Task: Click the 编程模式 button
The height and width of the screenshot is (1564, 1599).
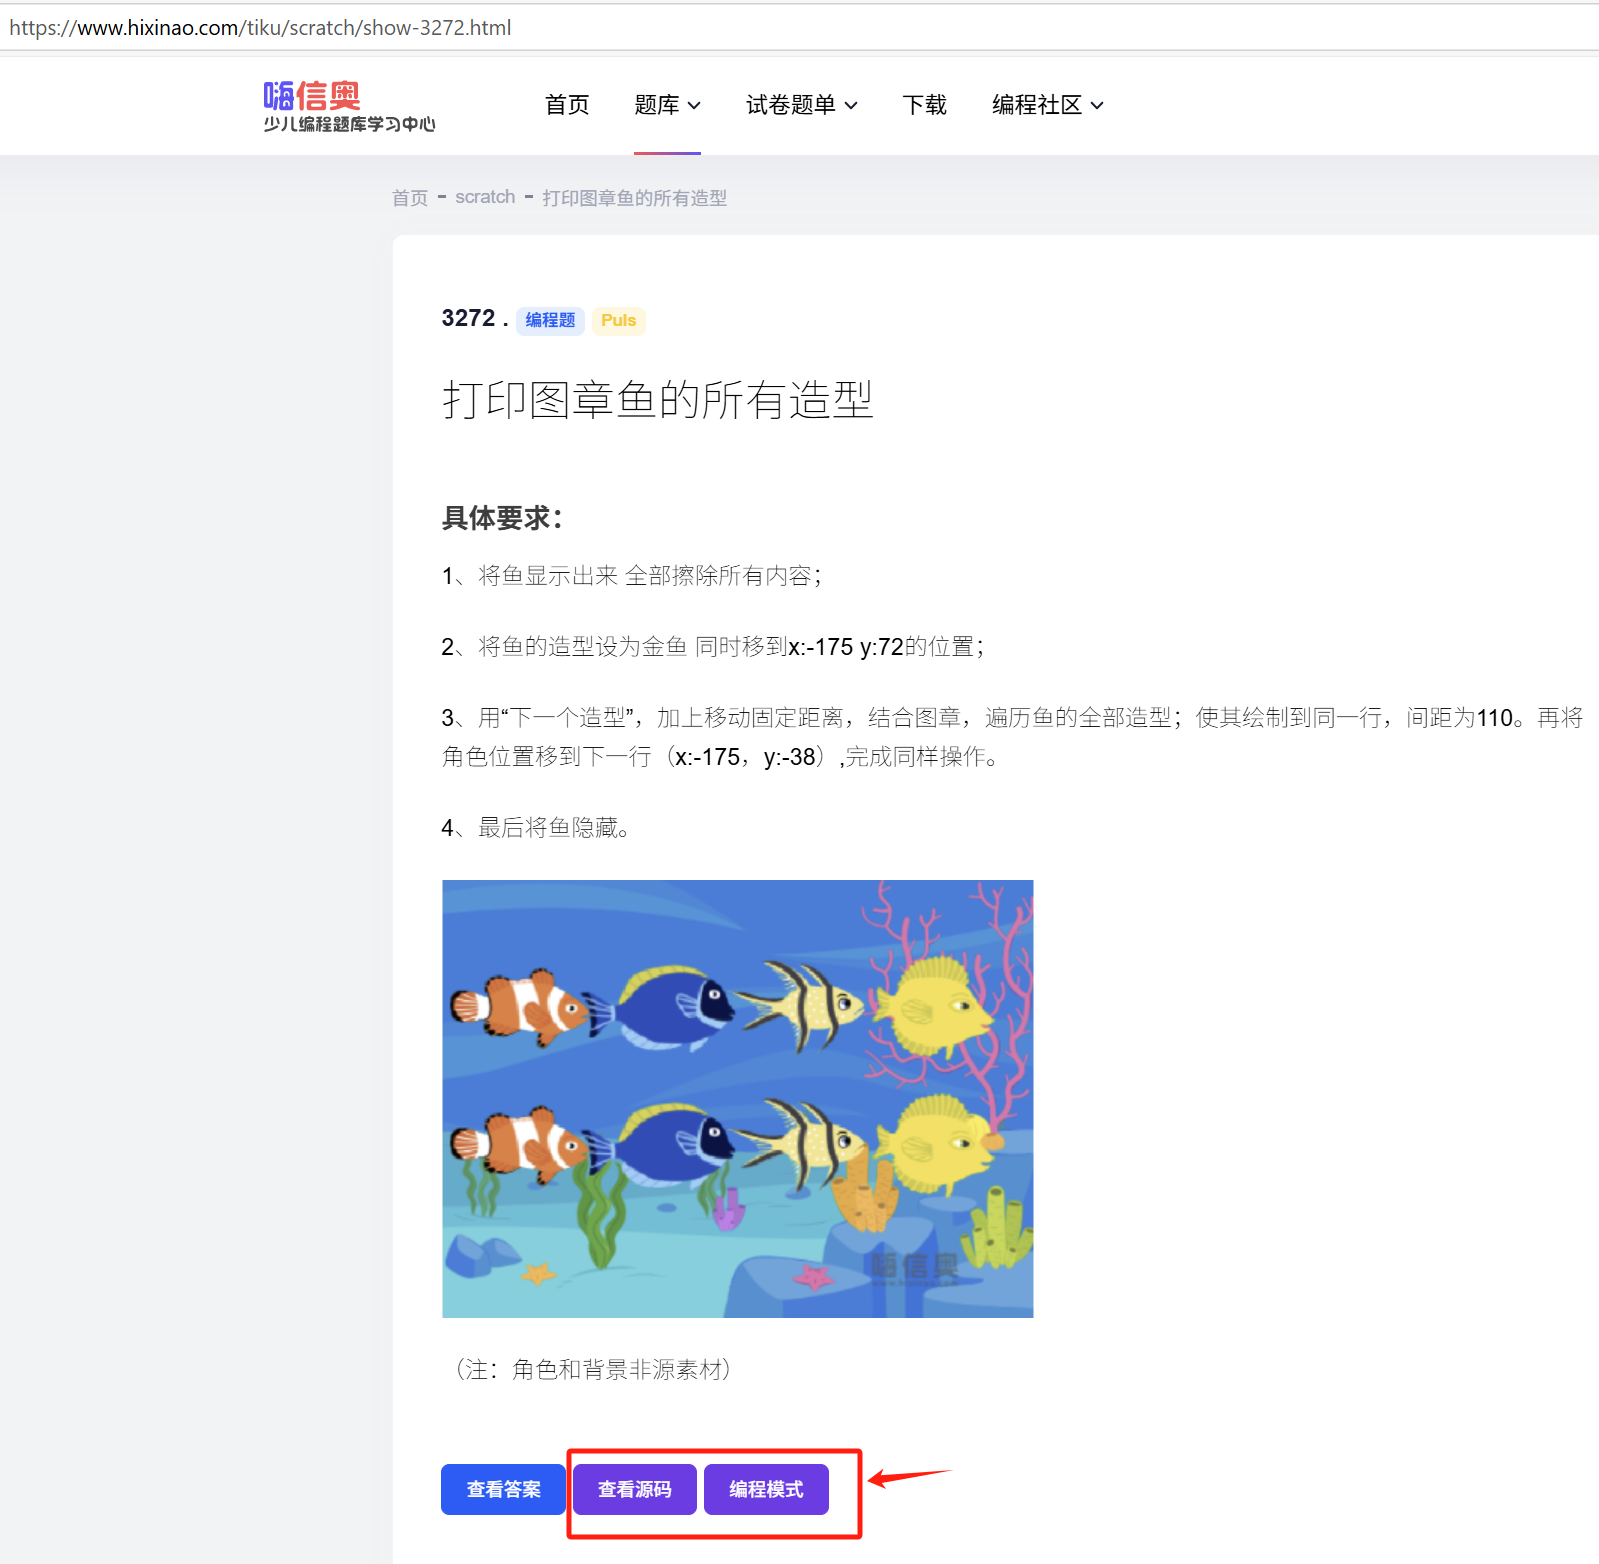Action: coord(766,1489)
